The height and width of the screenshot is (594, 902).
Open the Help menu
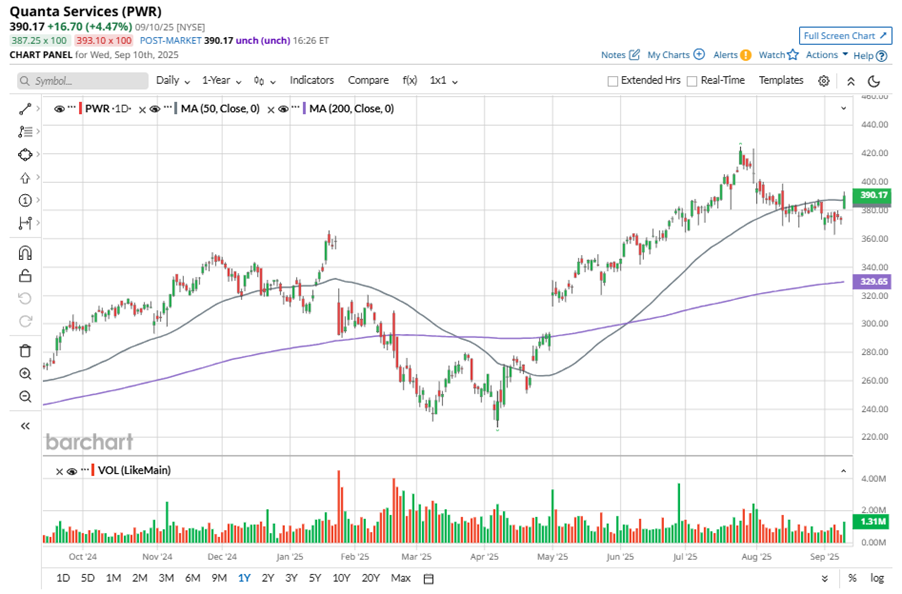[x=870, y=56]
